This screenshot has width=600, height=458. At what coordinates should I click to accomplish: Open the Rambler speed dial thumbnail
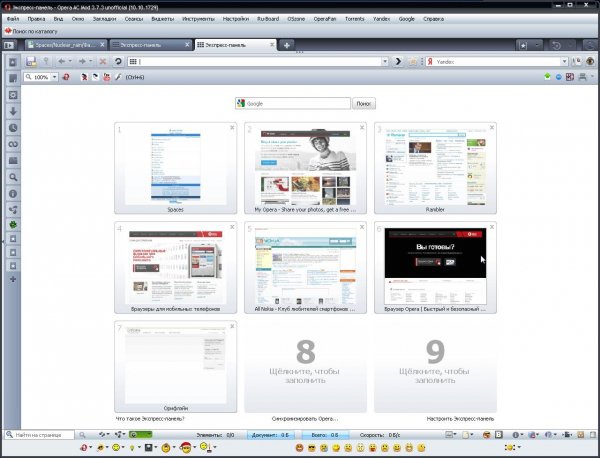[x=435, y=168]
